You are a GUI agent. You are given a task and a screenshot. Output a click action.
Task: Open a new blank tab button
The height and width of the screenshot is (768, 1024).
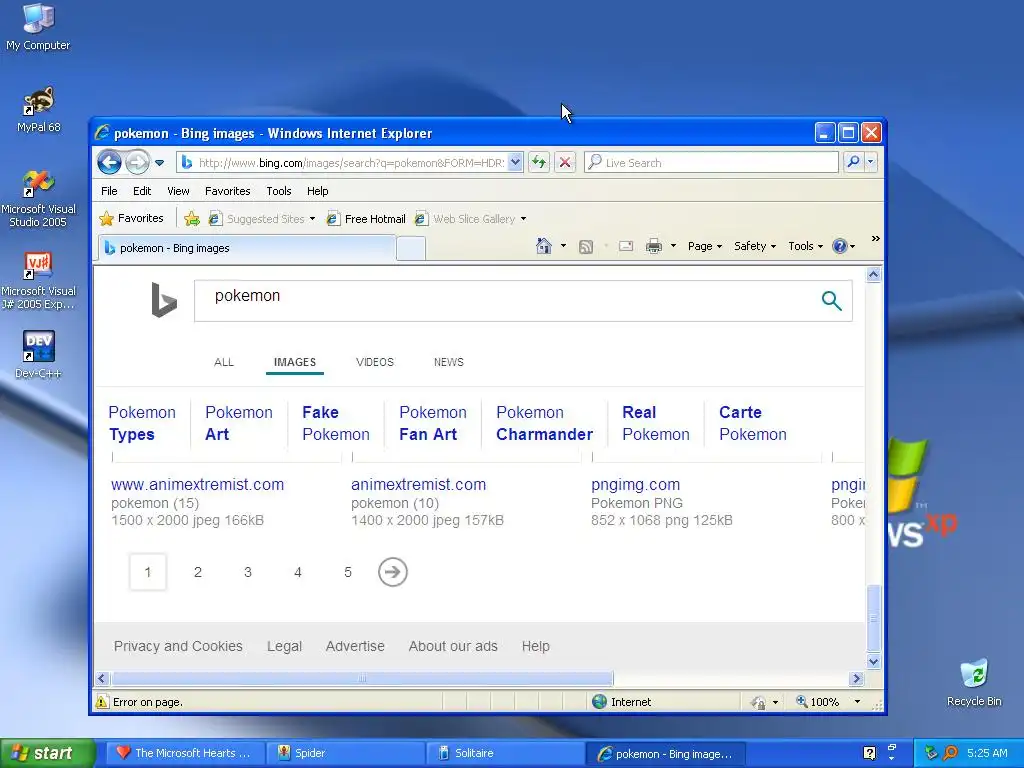click(411, 249)
